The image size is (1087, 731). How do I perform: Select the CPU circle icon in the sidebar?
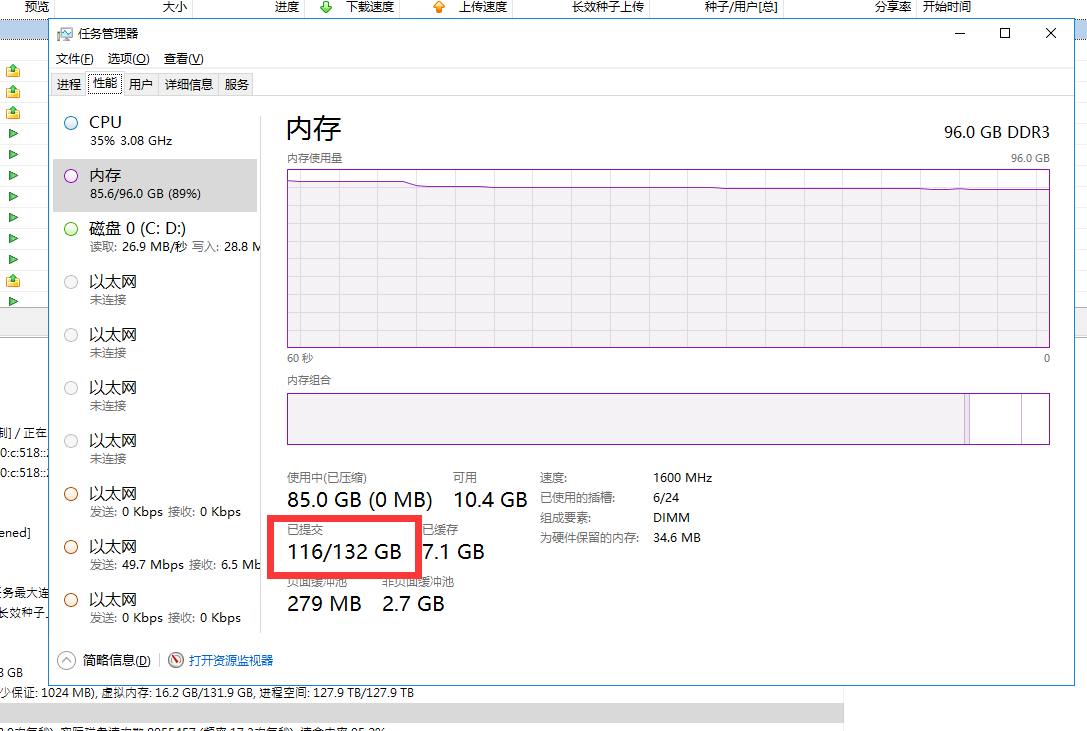coord(71,123)
